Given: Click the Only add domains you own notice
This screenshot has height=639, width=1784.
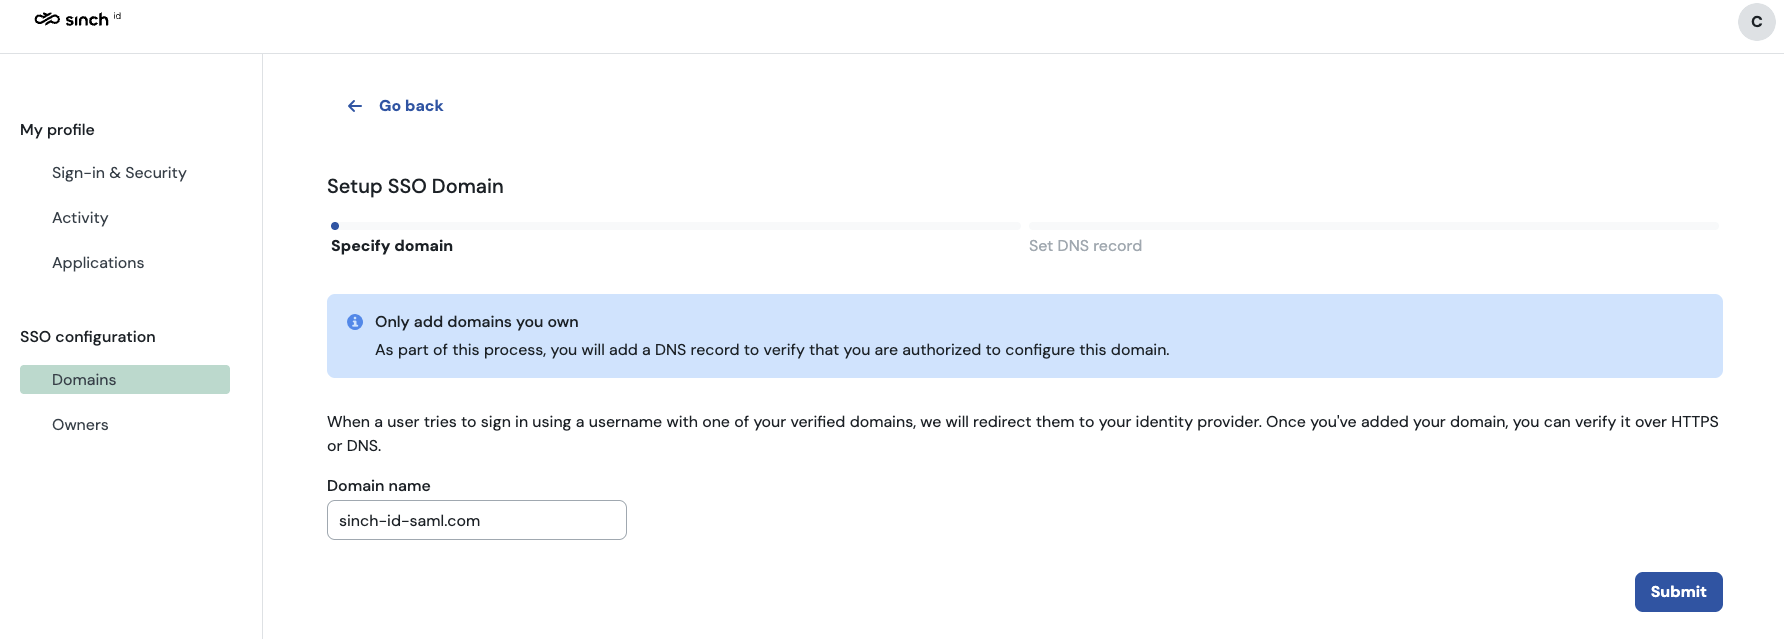Looking at the screenshot, I should click(1024, 336).
